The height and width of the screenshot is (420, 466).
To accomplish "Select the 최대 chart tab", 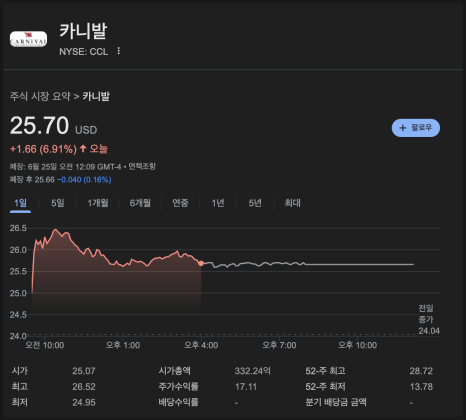I will tap(292, 203).
